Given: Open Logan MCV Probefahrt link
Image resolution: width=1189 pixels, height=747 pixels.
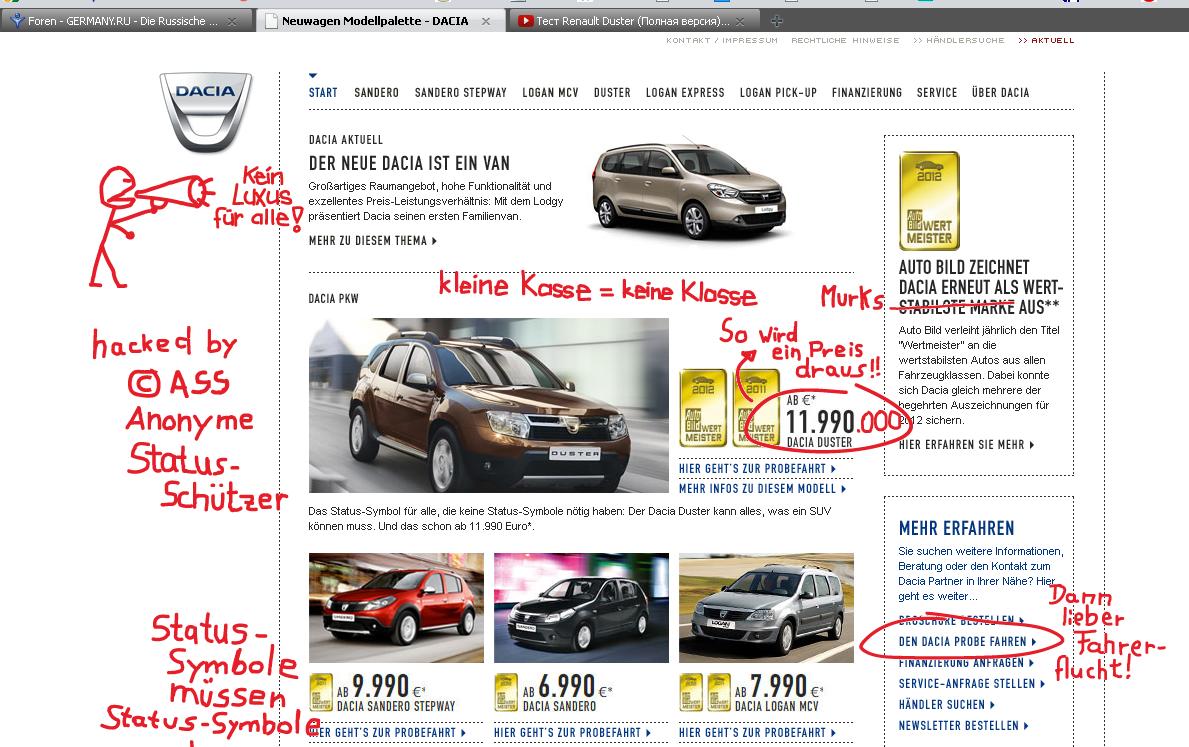Looking at the screenshot, I should point(758,733).
